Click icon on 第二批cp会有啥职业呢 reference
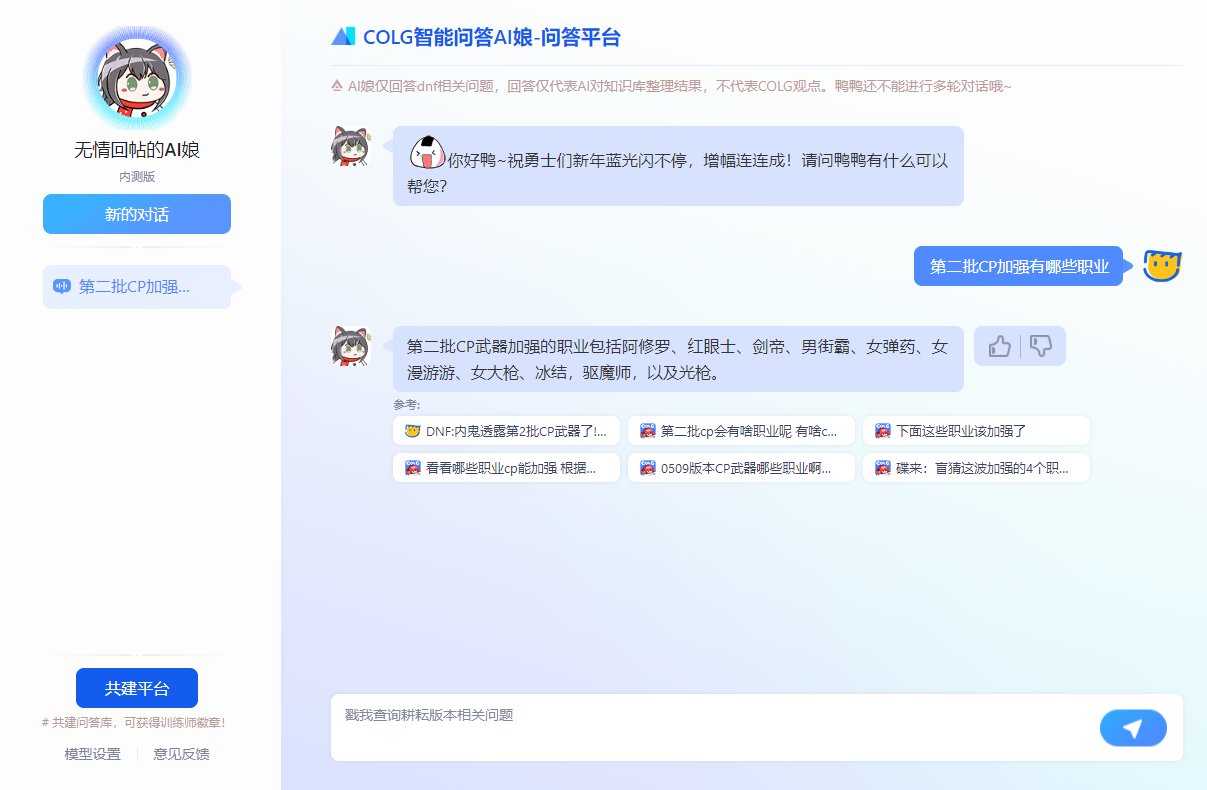This screenshot has width=1207, height=790. 647,431
